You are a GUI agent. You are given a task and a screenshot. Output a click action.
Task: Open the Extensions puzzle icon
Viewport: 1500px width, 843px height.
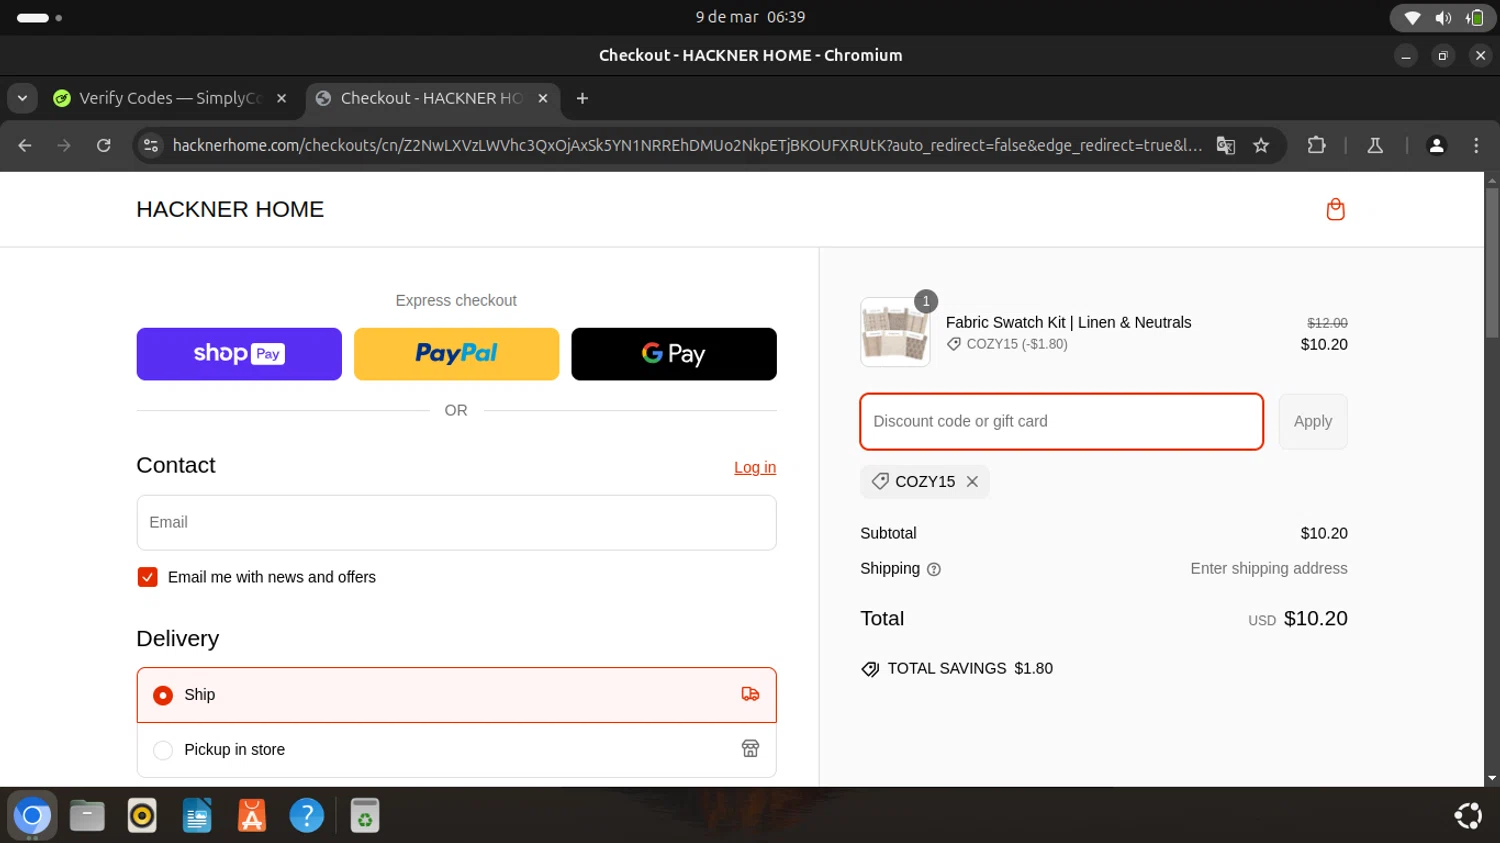coord(1316,145)
